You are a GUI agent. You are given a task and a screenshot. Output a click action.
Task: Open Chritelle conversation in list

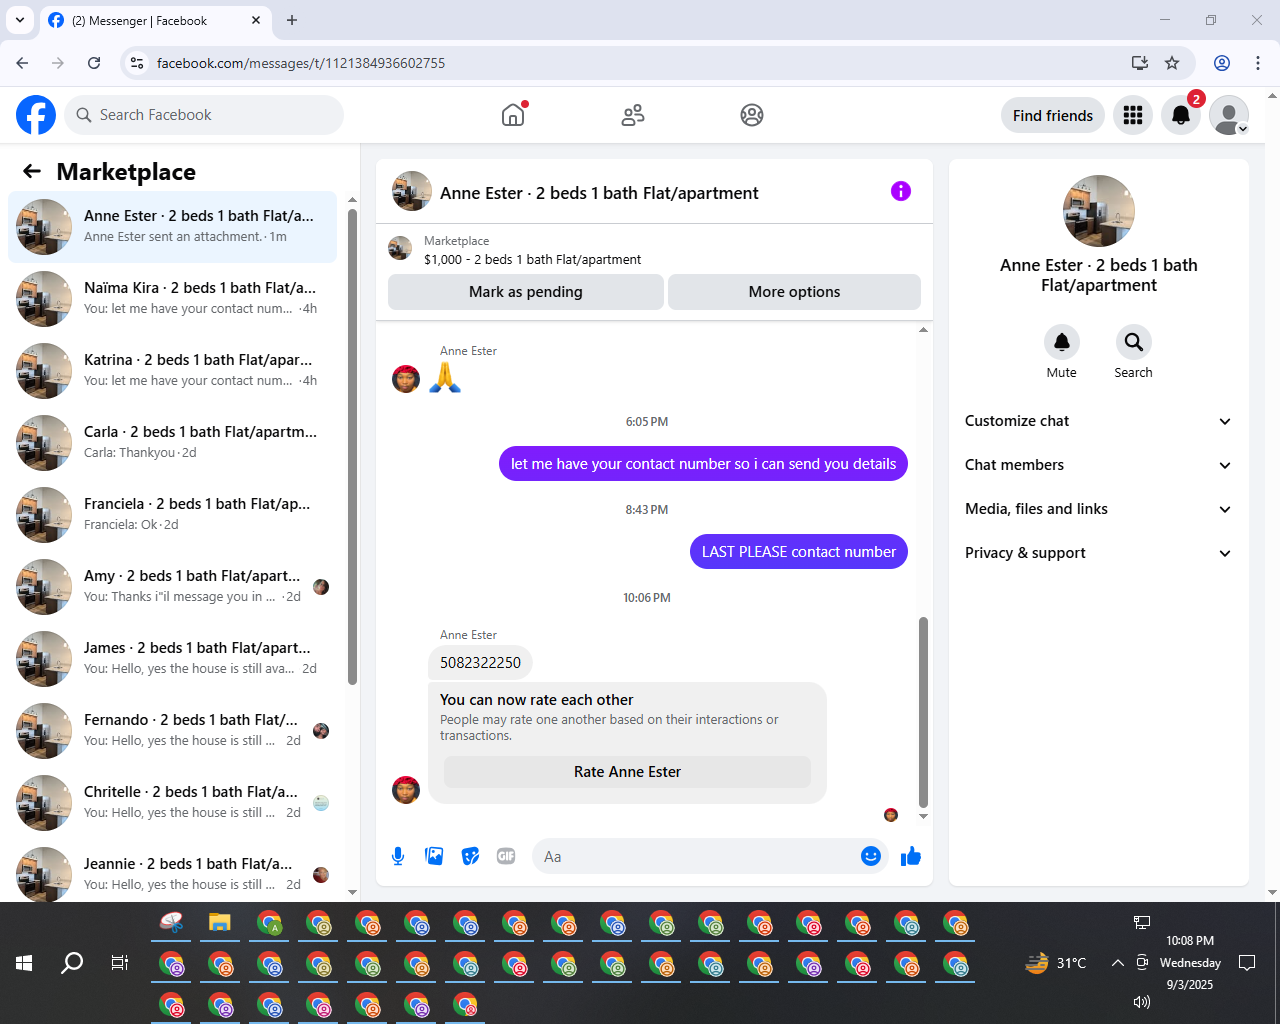pyautogui.click(x=172, y=803)
